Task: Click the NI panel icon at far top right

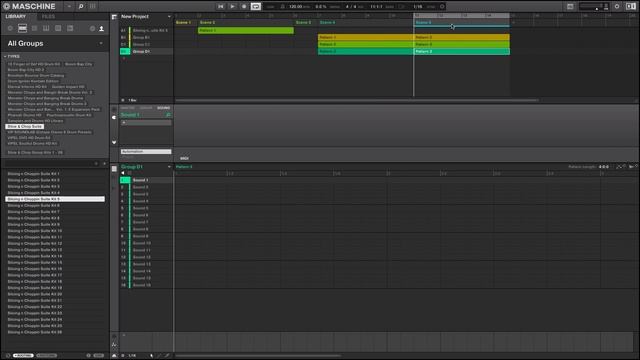Action: [631, 7]
